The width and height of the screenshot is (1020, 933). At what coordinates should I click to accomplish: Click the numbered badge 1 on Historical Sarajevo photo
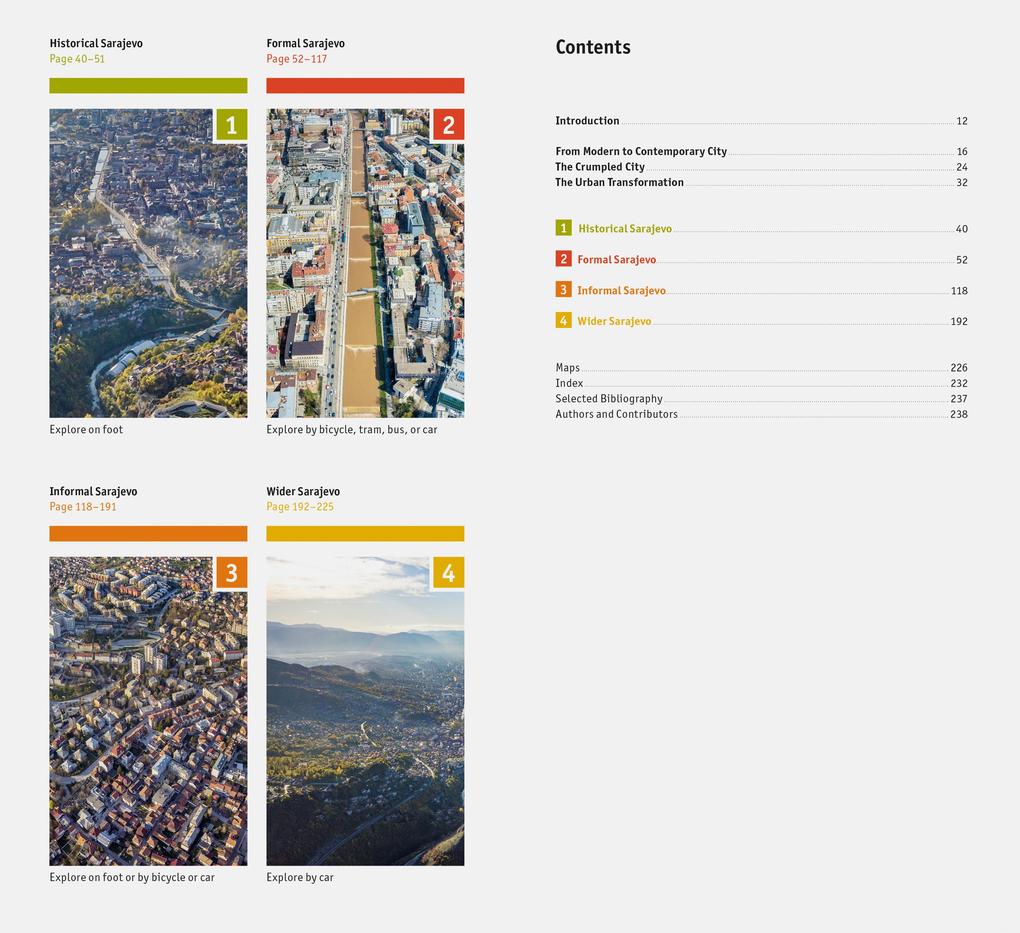pyautogui.click(x=231, y=124)
